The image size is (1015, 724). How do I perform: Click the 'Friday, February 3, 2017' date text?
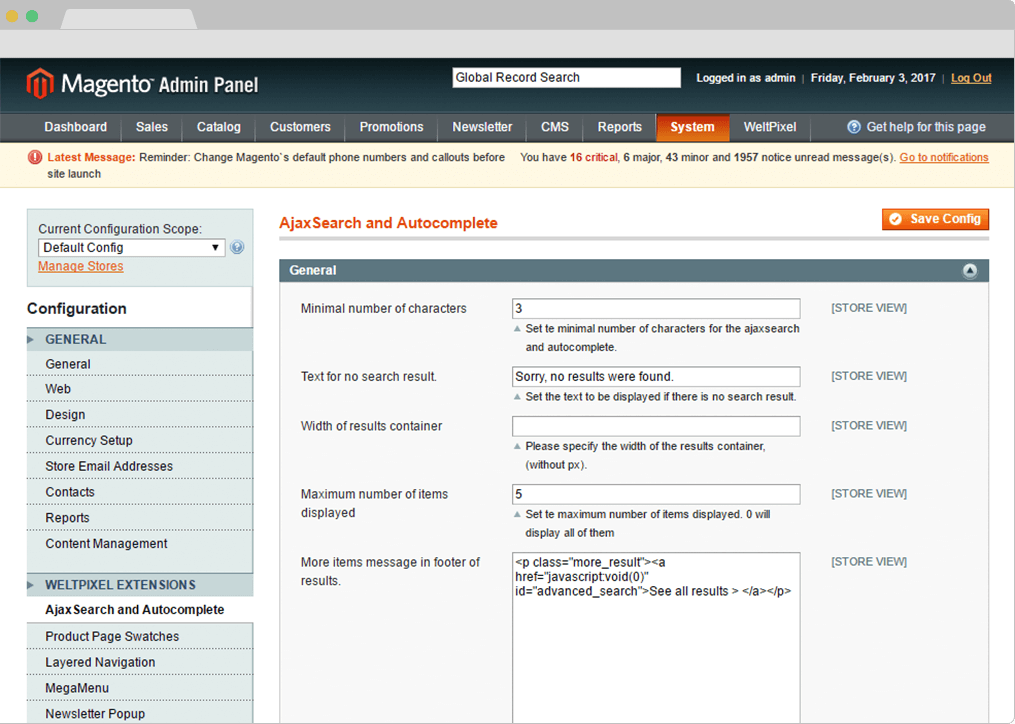pyautogui.click(x=873, y=78)
